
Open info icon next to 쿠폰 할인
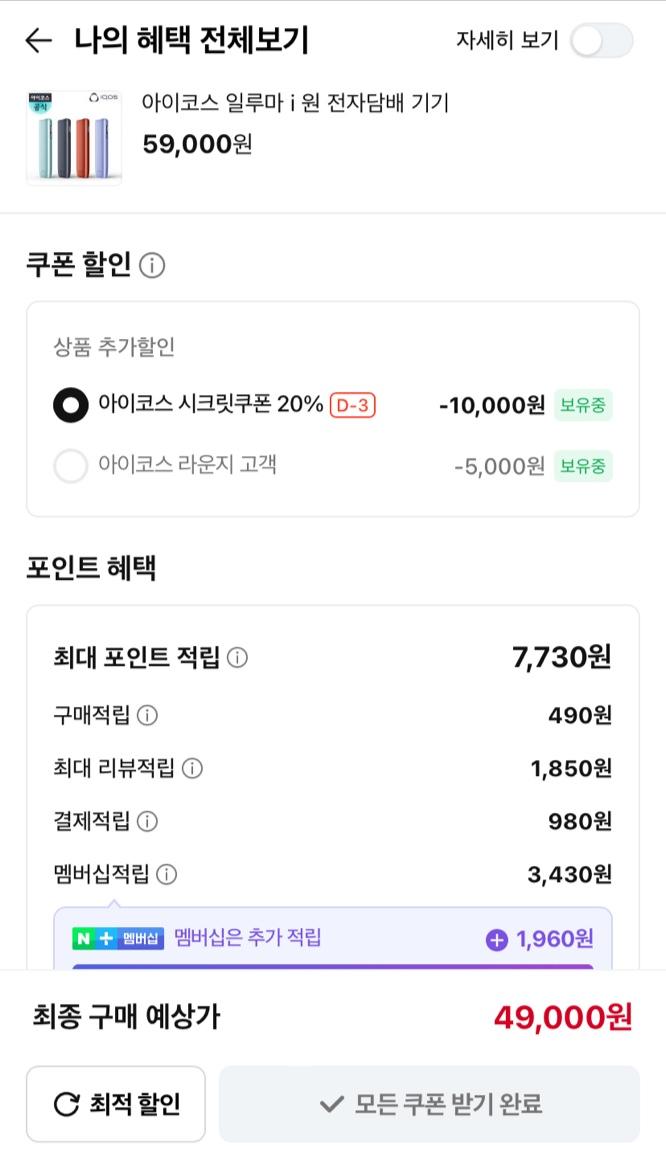152,265
